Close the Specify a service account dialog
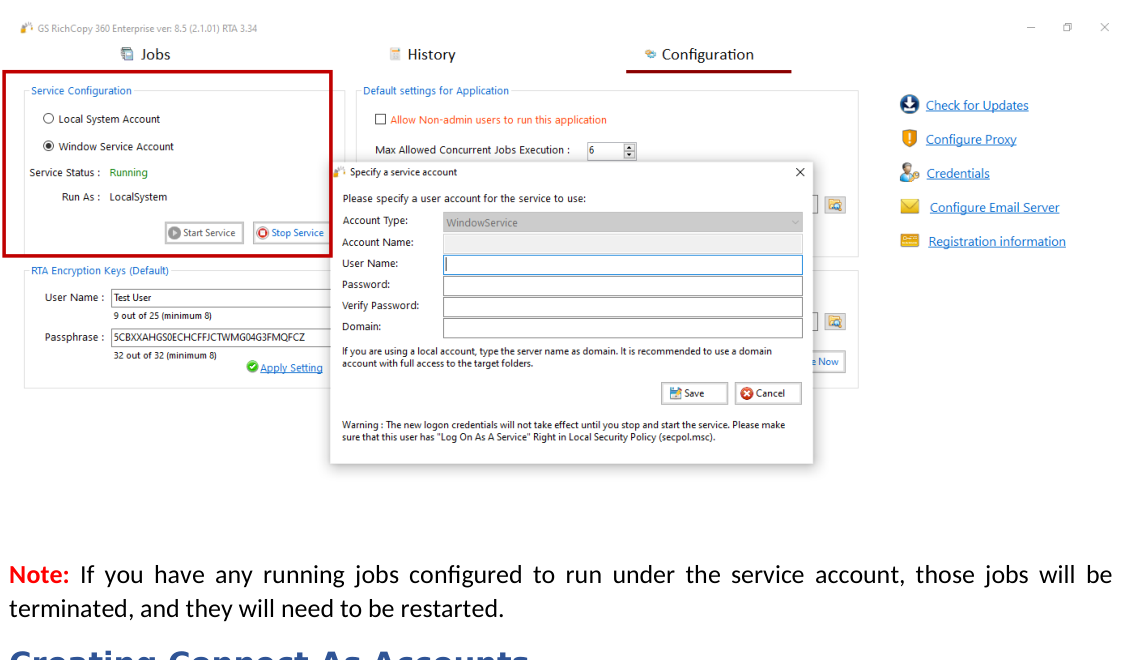The height and width of the screenshot is (660, 1144). pyautogui.click(x=800, y=172)
